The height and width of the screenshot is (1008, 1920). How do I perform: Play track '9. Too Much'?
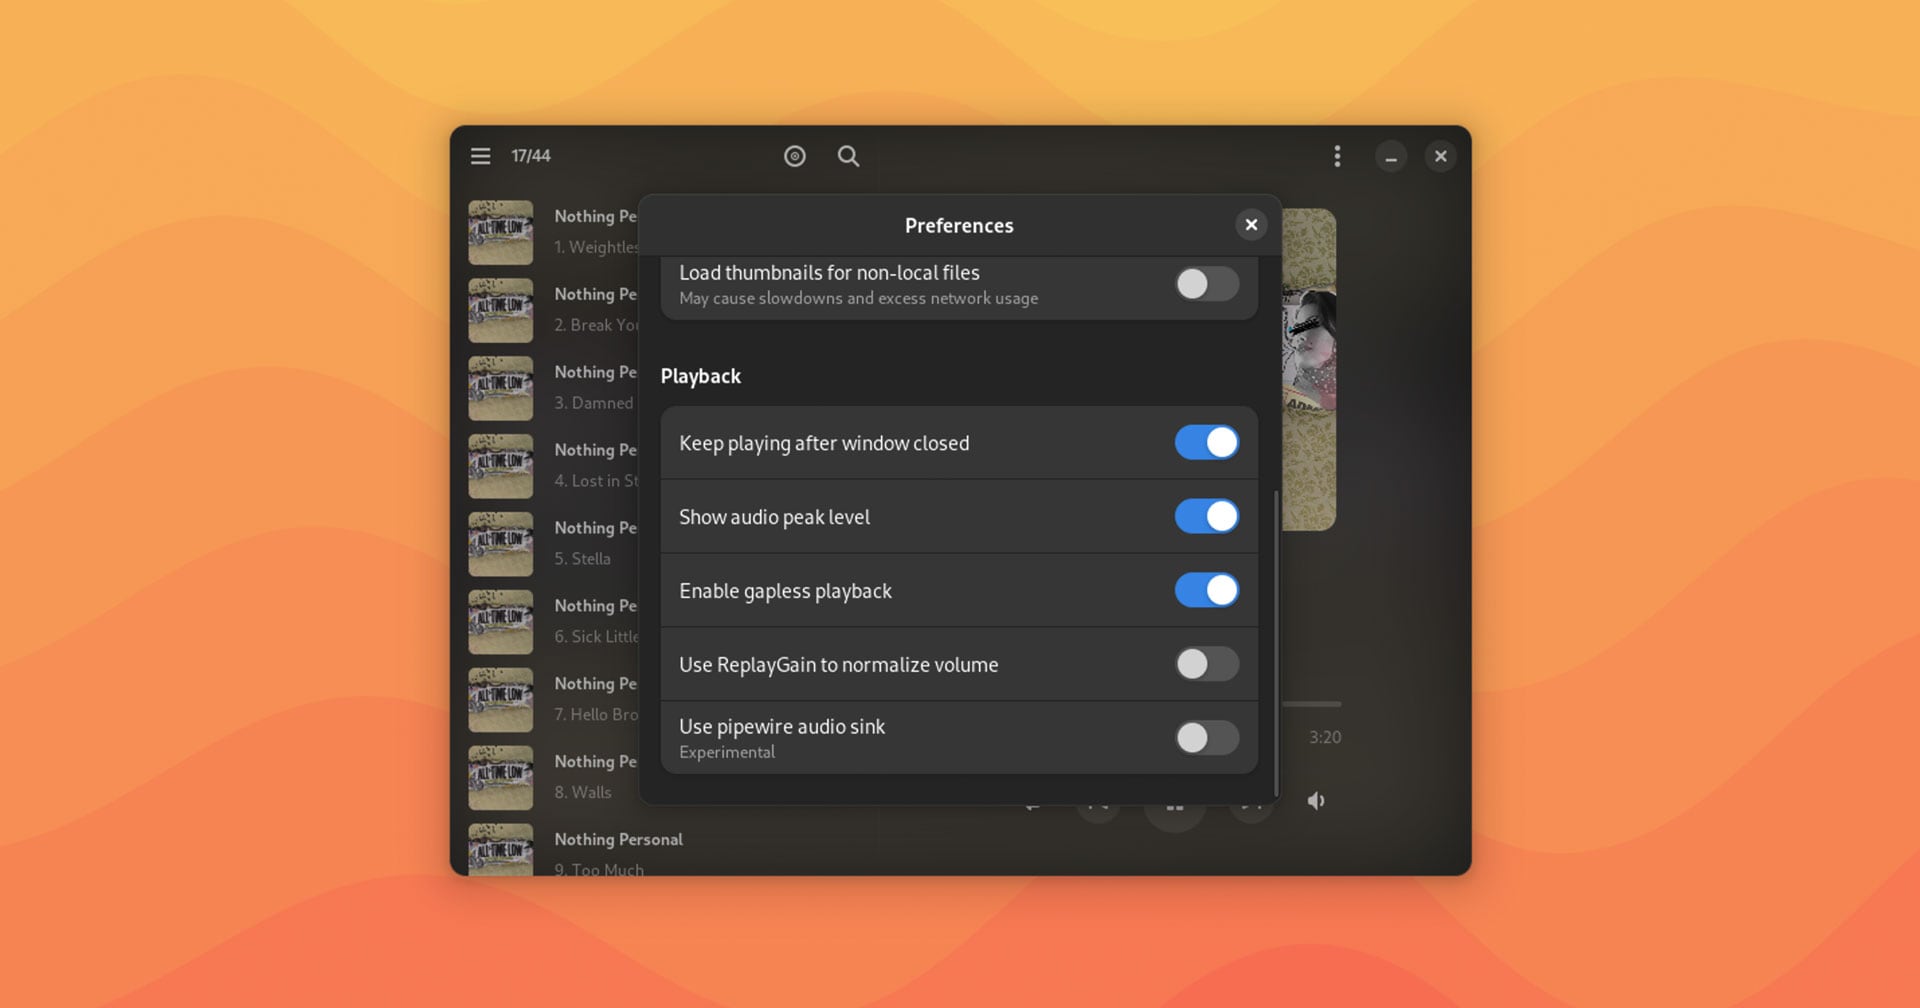599,869
